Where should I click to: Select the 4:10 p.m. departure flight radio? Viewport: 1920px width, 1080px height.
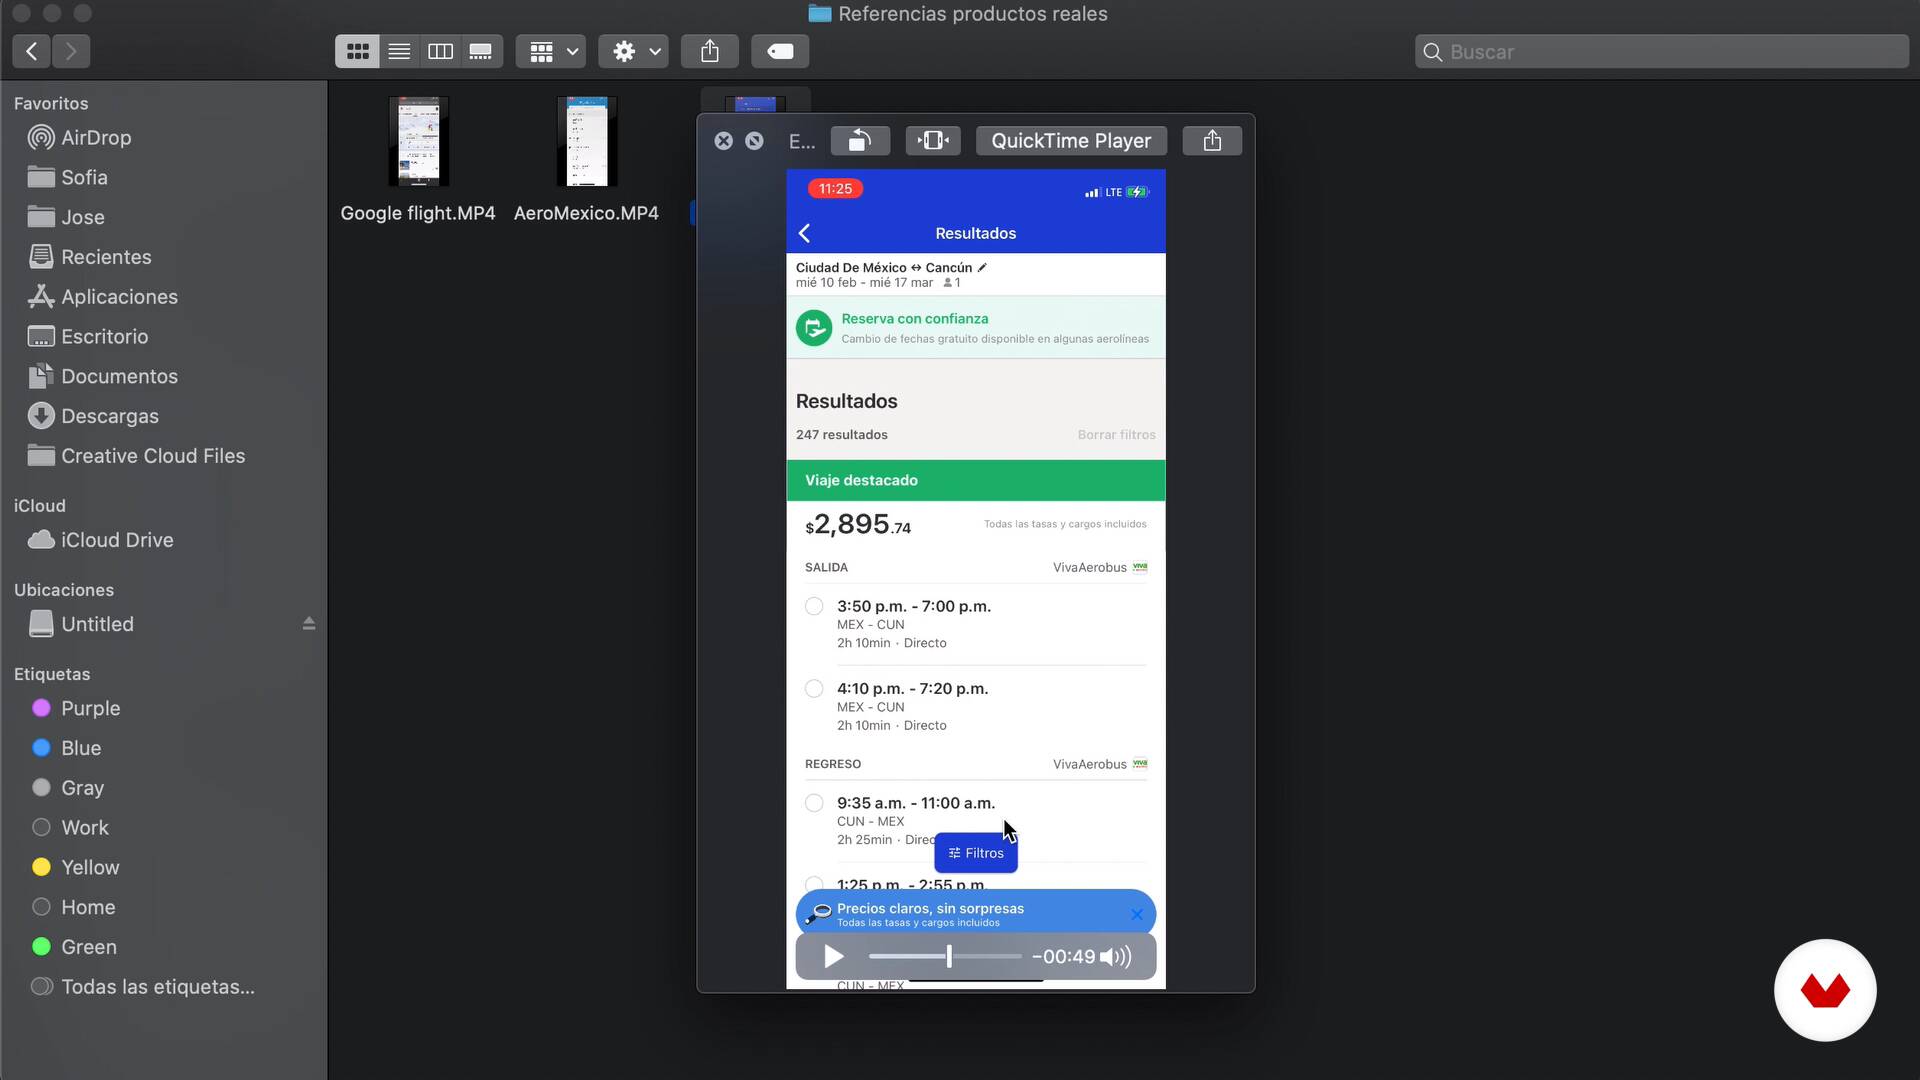point(814,688)
